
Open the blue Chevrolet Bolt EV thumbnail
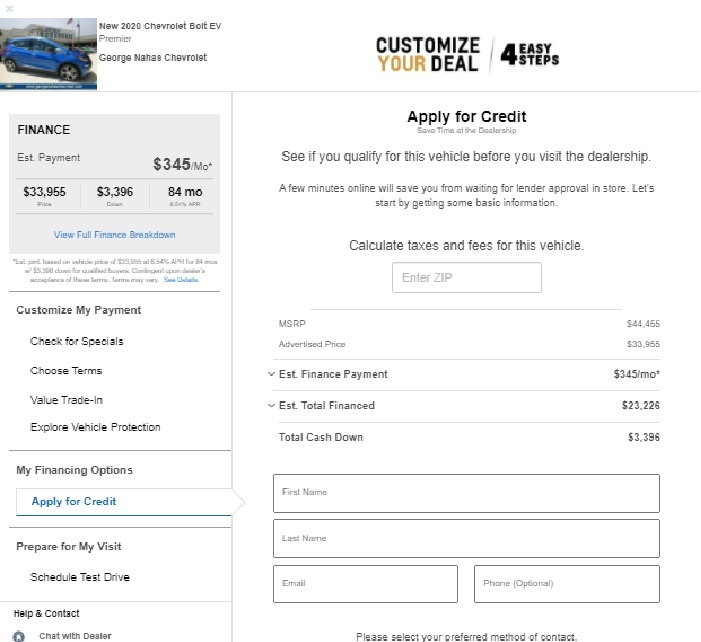point(48,54)
